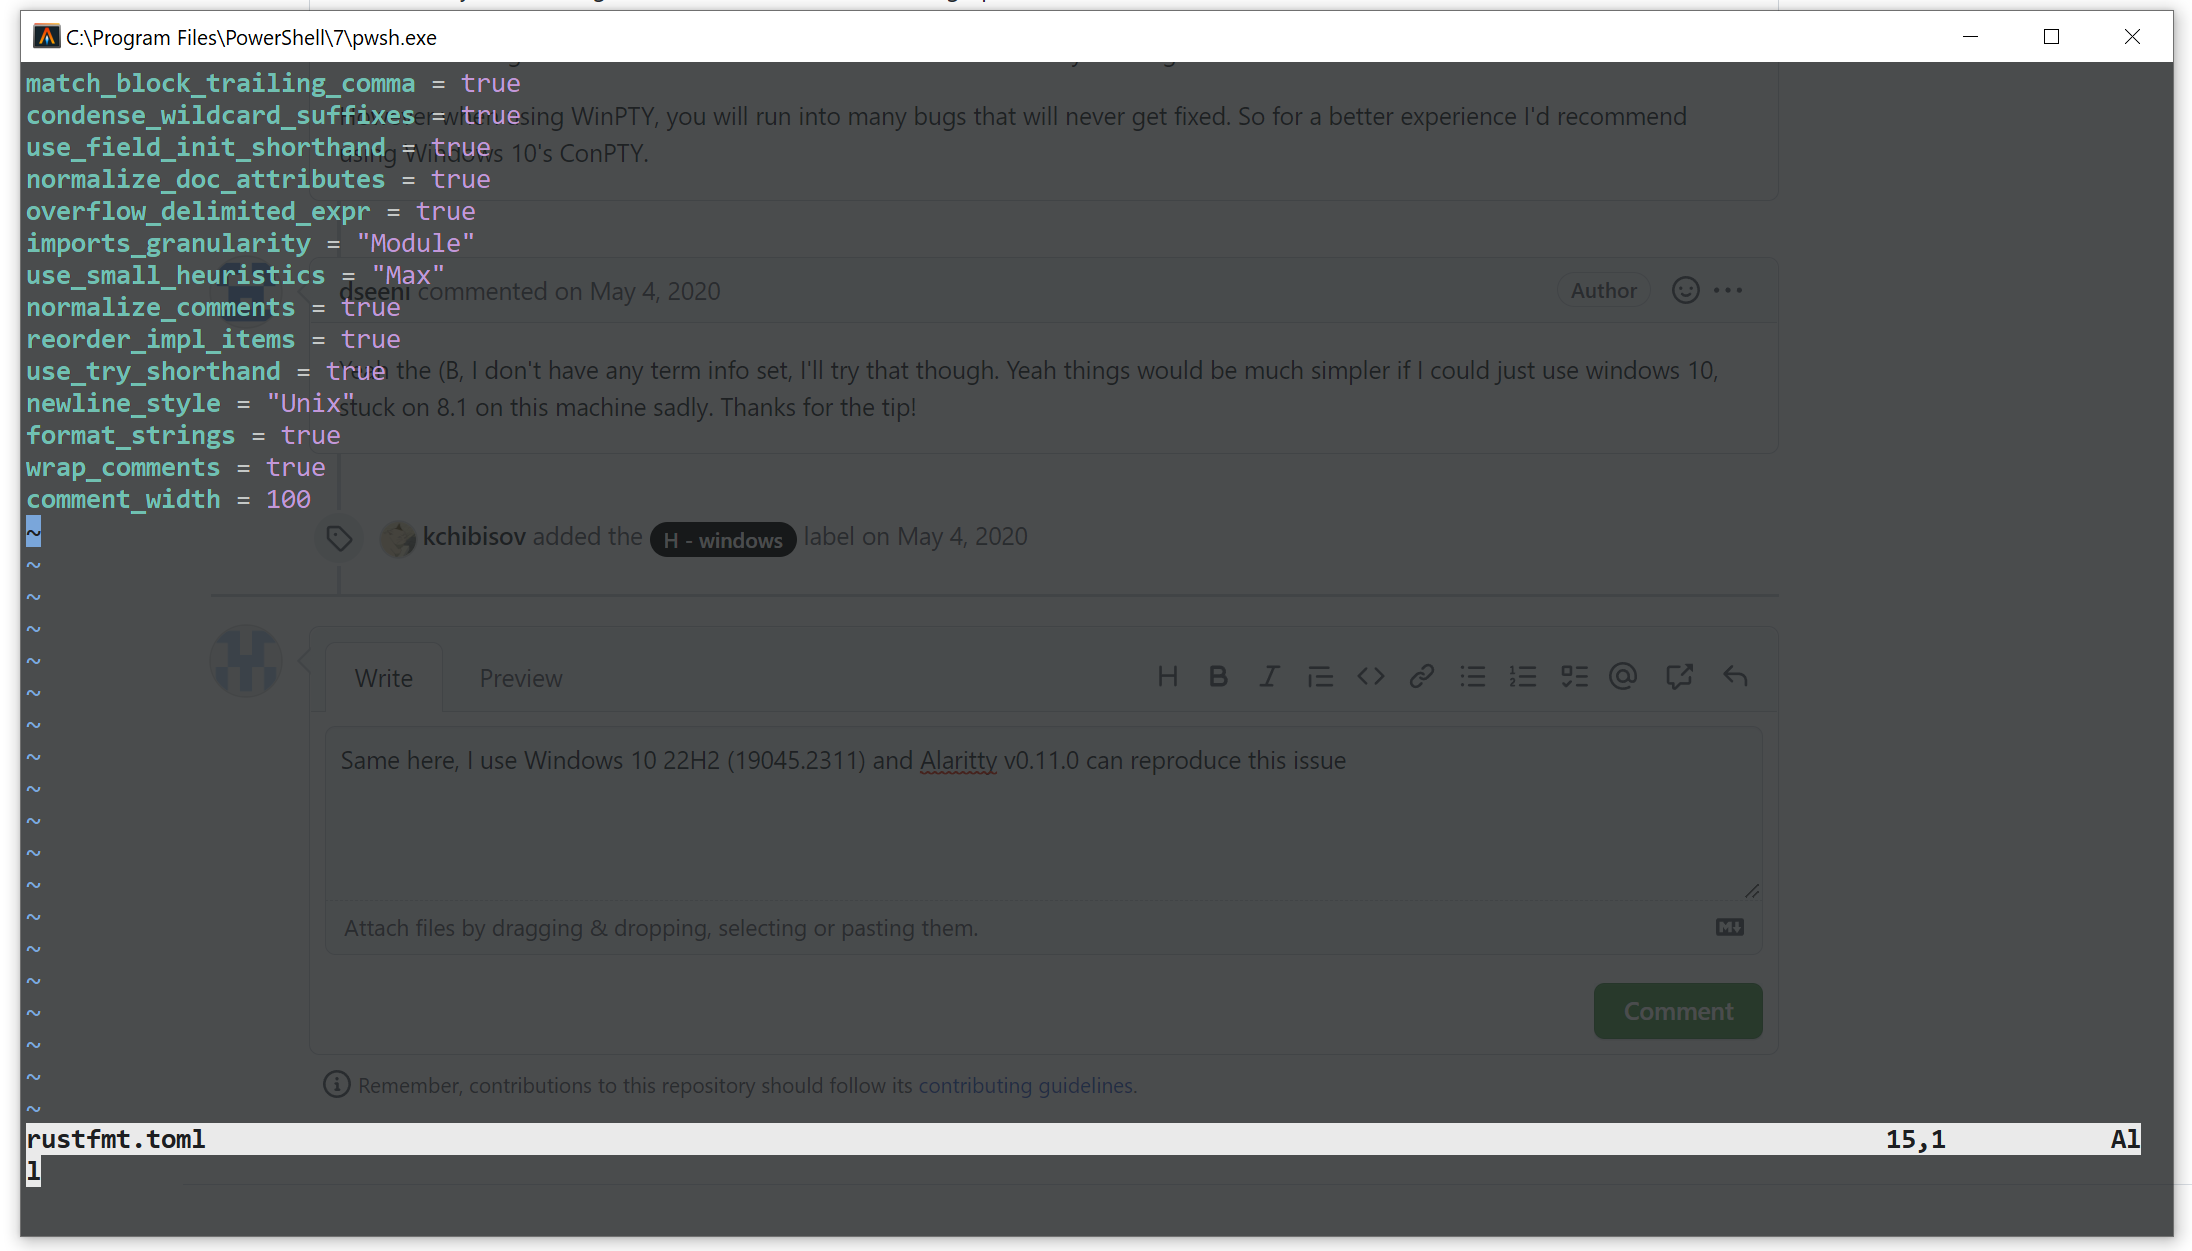Switch to the Preview tab
Image resolution: width=2192 pixels, height=1251 pixels.
[520, 677]
